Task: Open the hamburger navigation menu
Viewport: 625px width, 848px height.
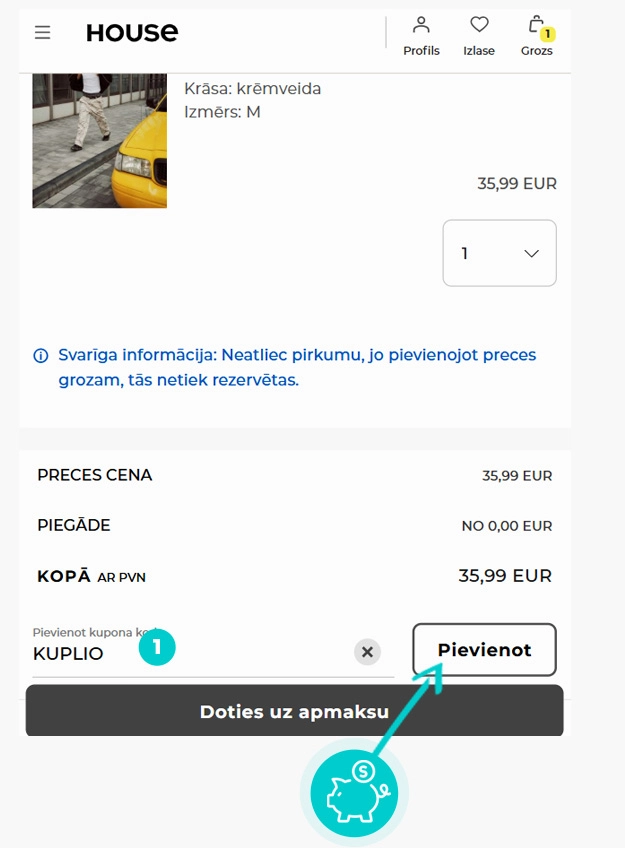Action: click(x=42, y=32)
